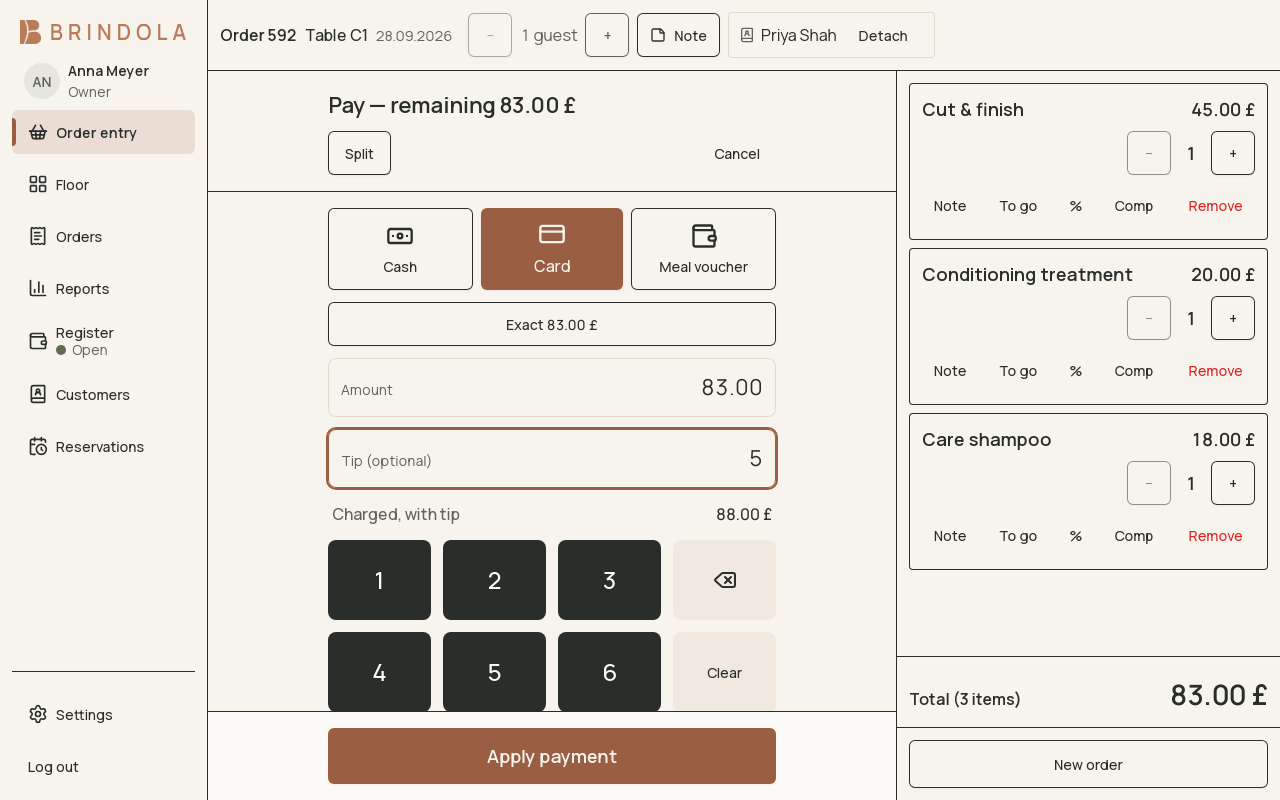Tap keypad digit 3
Image resolution: width=1280 pixels, height=800 pixels.
pos(609,580)
